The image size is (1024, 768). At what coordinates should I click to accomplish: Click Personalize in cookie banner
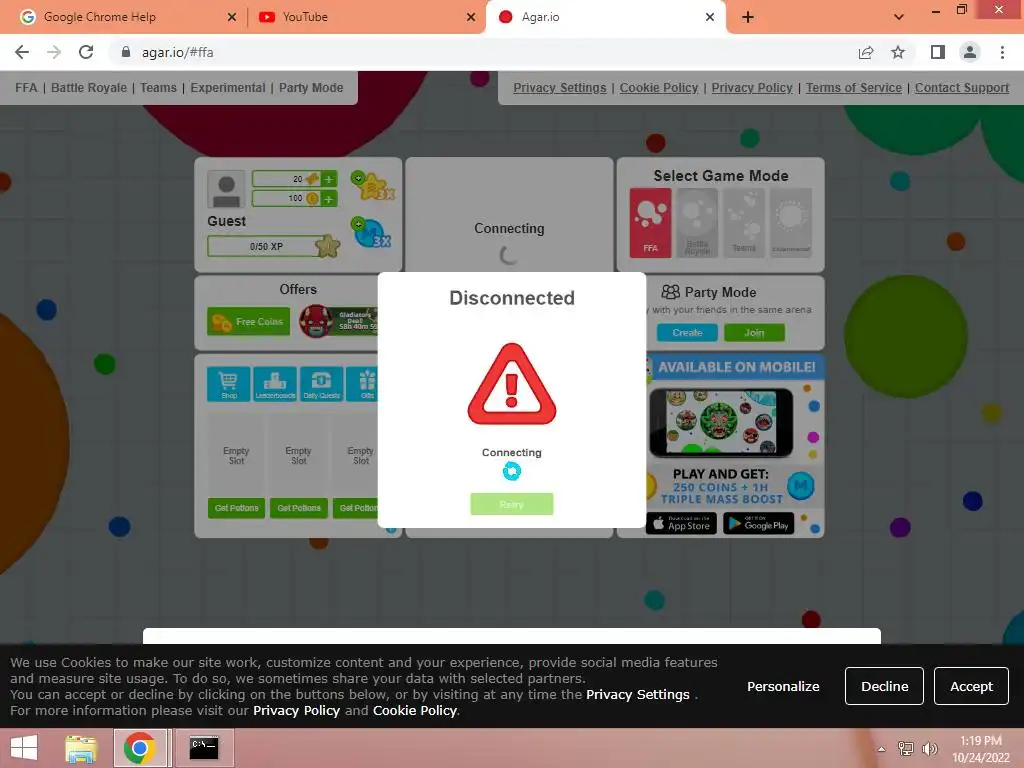point(783,686)
